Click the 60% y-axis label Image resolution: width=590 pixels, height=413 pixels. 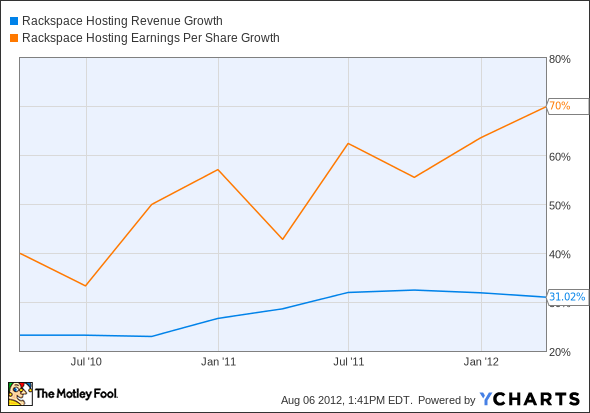tap(560, 157)
